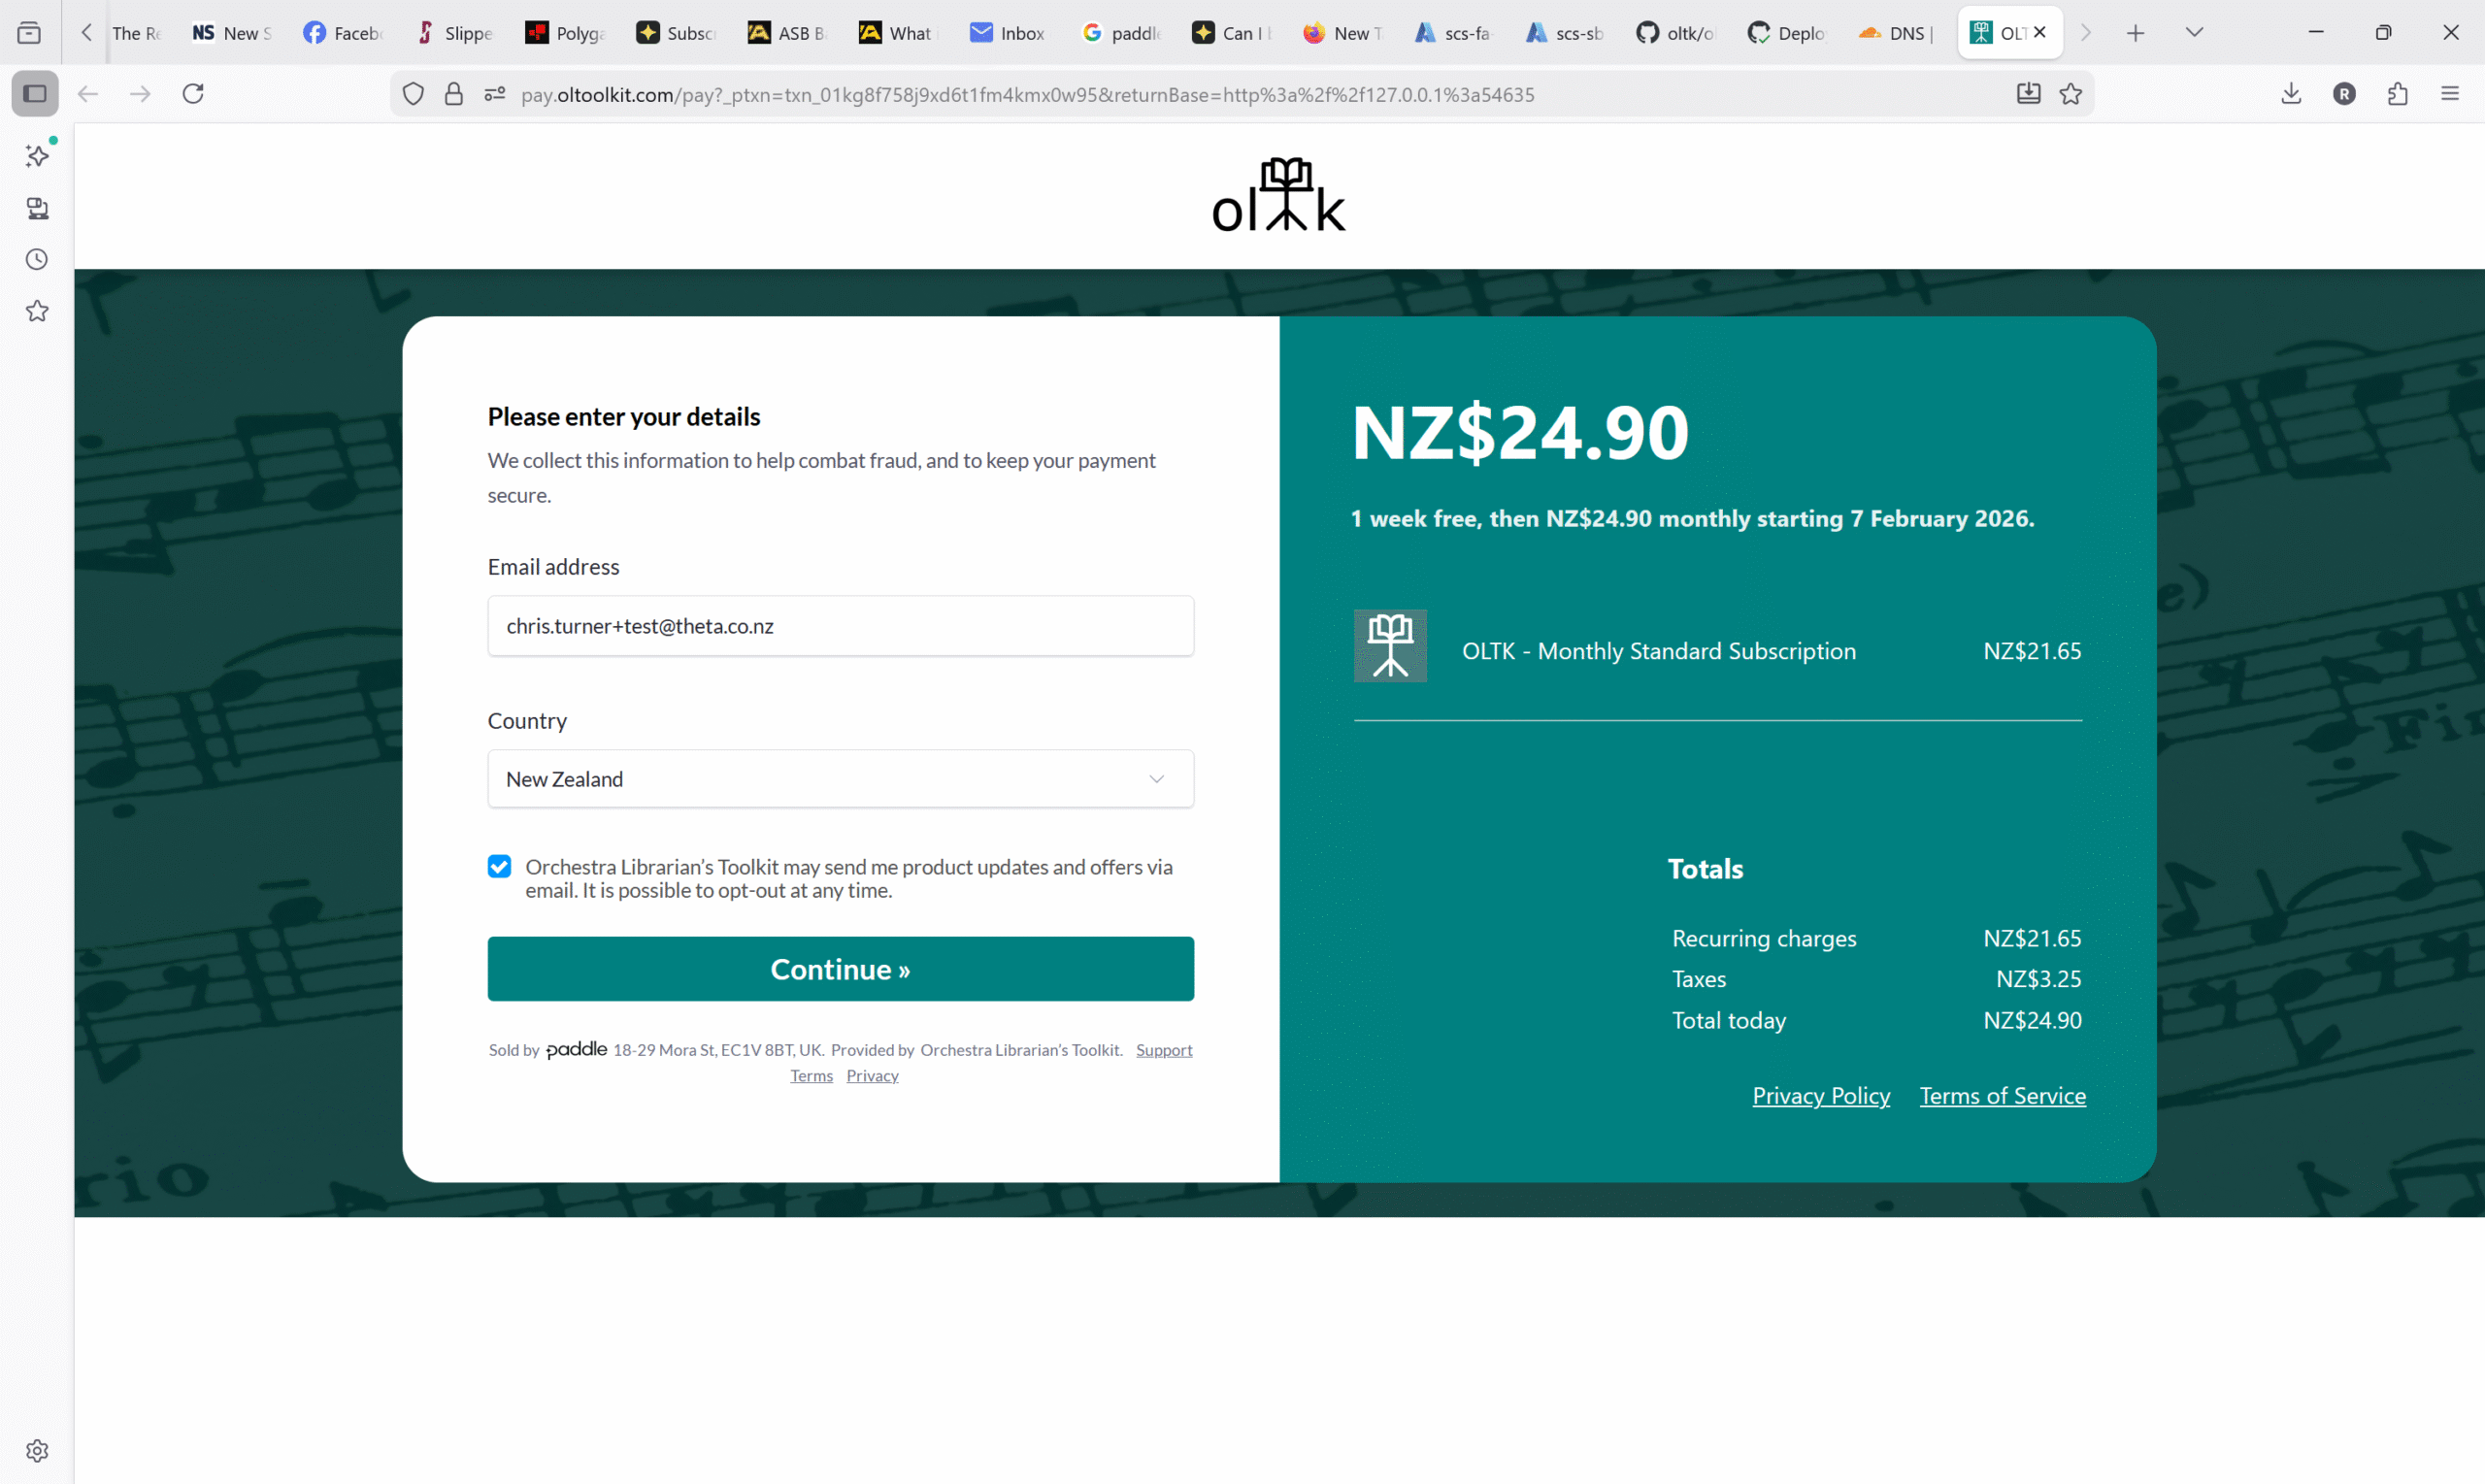Bookmark this page with the star icon
This screenshot has width=2485, height=1484.
pyautogui.click(x=2071, y=94)
